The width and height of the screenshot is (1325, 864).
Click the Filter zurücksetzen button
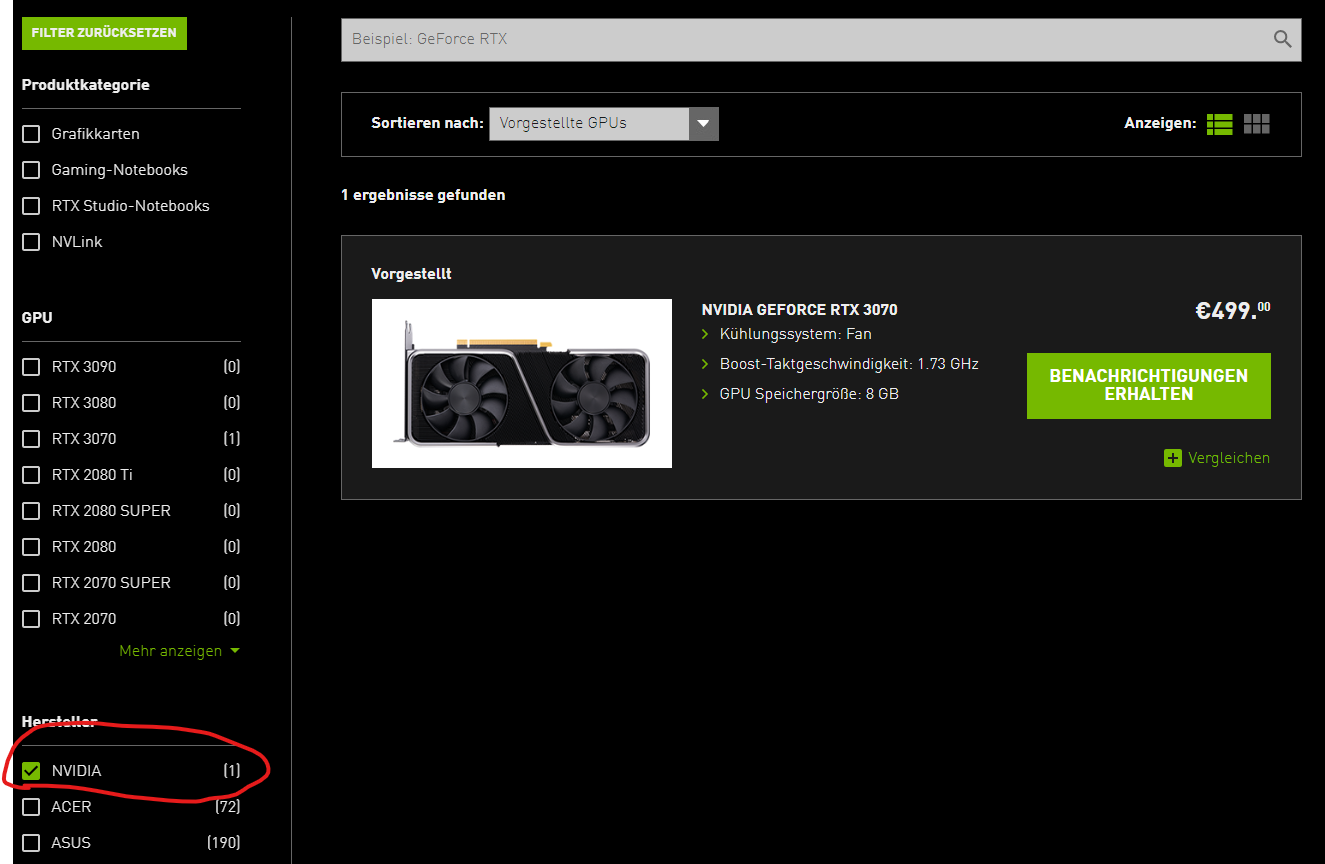coord(104,33)
